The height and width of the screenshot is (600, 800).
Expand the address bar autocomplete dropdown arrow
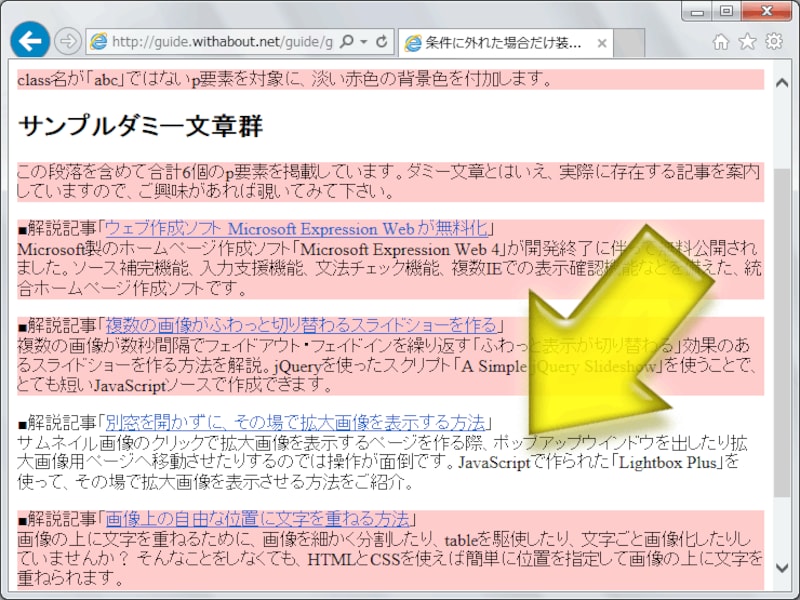365,42
